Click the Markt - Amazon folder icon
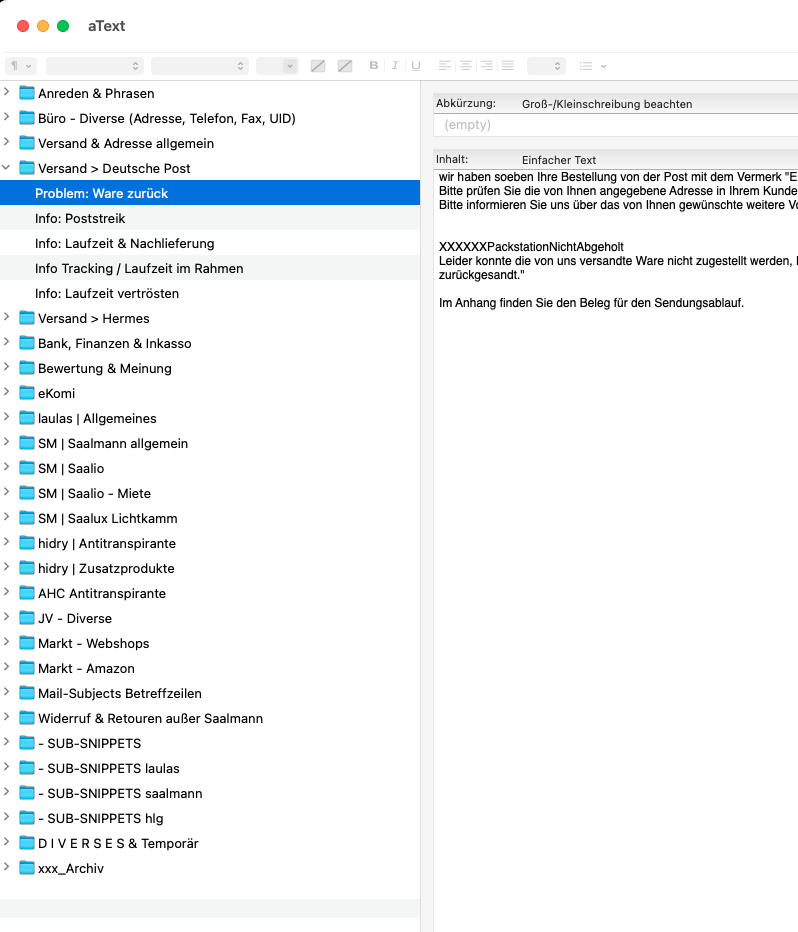The image size is (798, 932). pyautogui.click(x=27, y=668)
